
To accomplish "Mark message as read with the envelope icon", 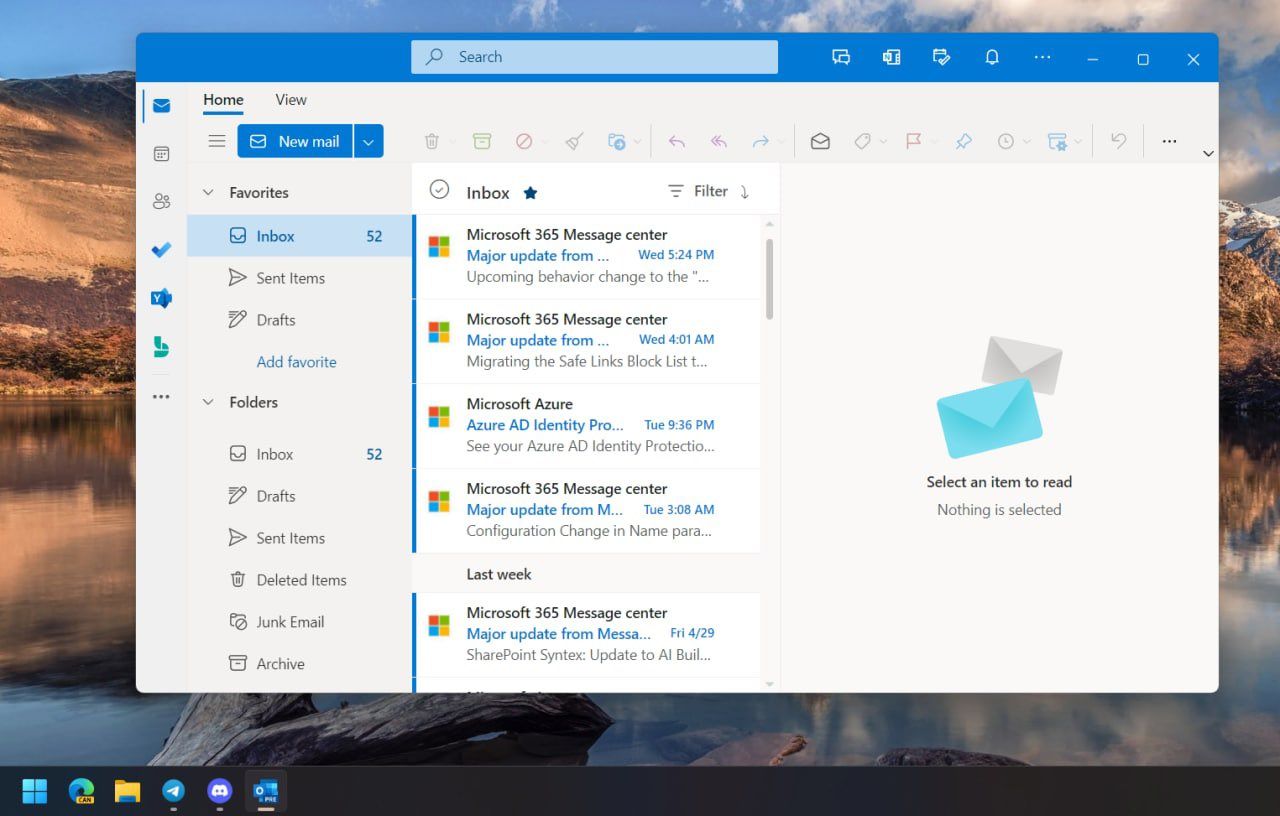I will 819,141.
